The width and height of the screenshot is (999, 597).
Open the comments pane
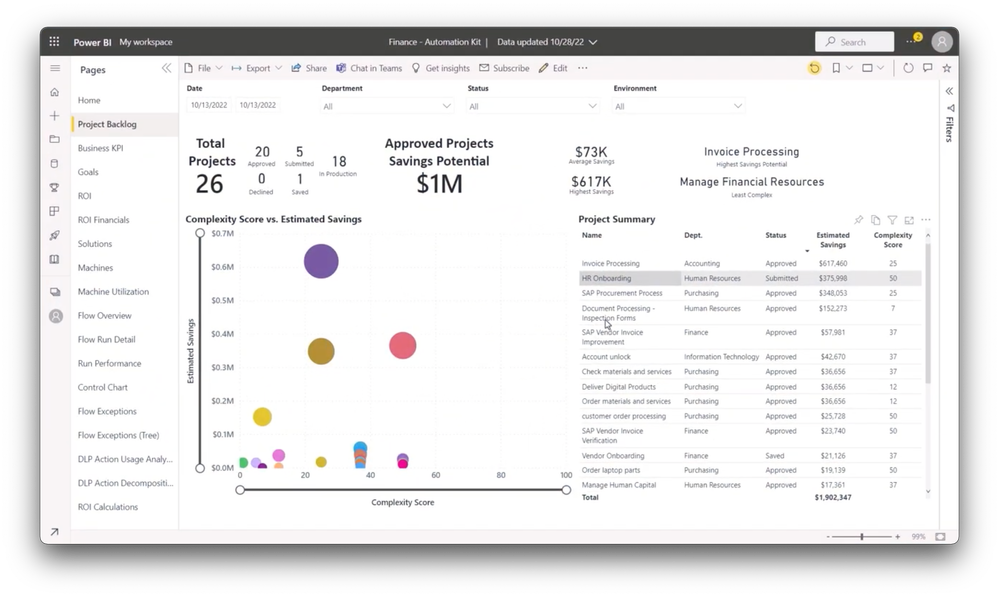tap(928, 68)
